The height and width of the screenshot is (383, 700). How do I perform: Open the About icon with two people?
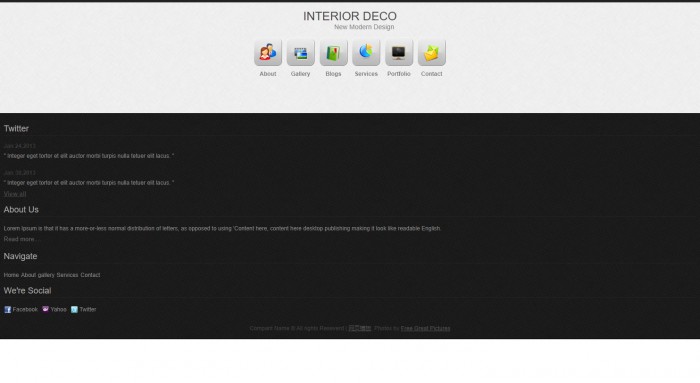point(268,52)
